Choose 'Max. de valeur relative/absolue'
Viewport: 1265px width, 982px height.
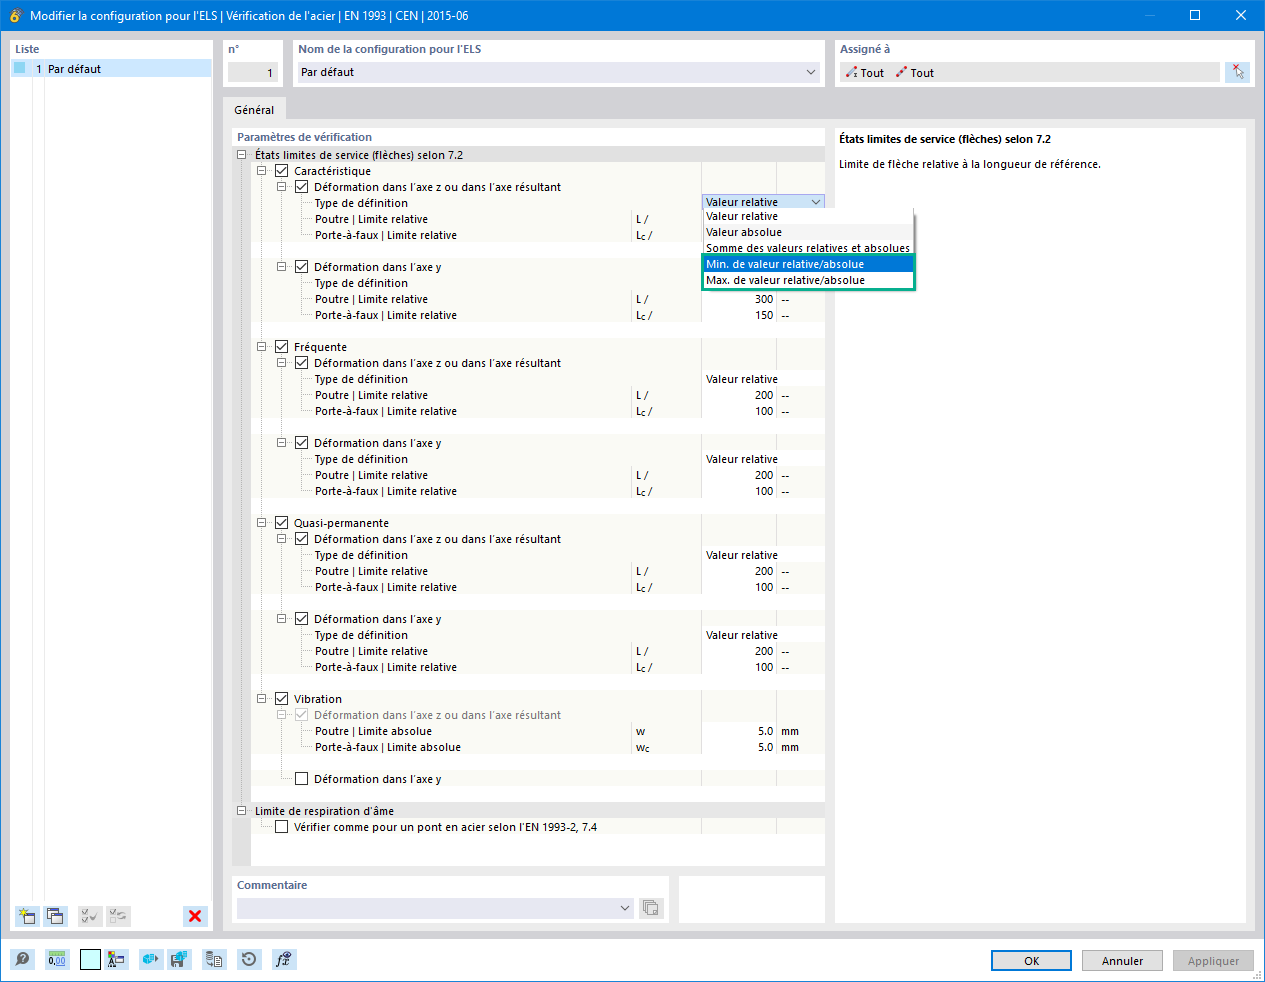(808, 280)
